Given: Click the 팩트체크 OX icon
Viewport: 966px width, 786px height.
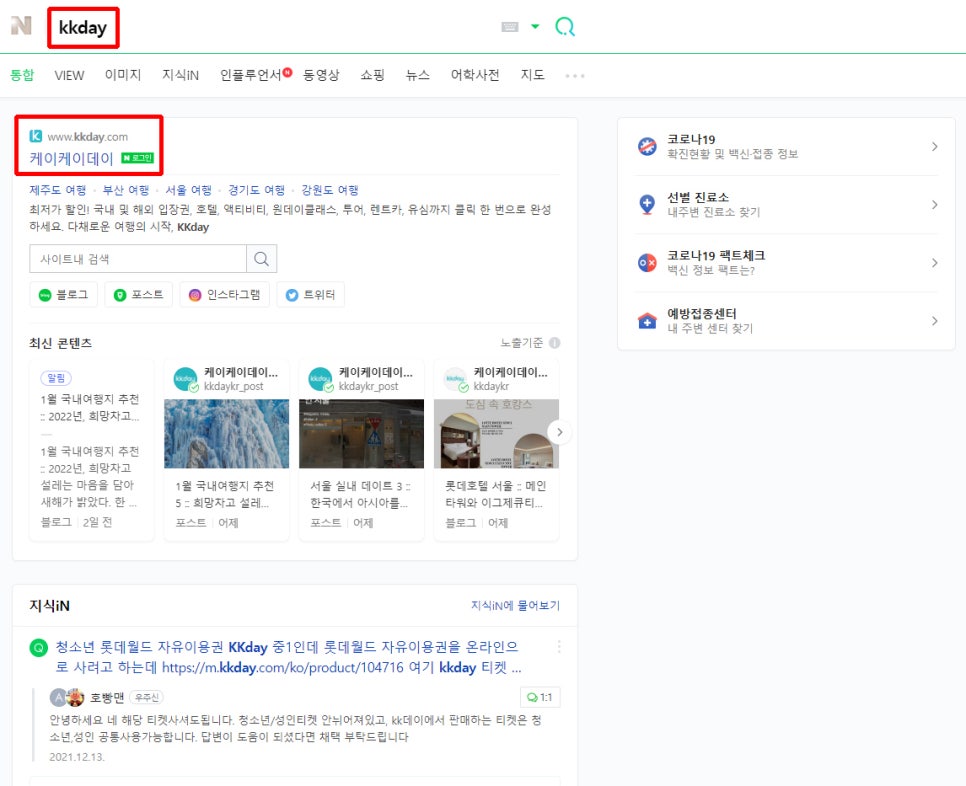Looking at the screenshot, I should [647, 263].
